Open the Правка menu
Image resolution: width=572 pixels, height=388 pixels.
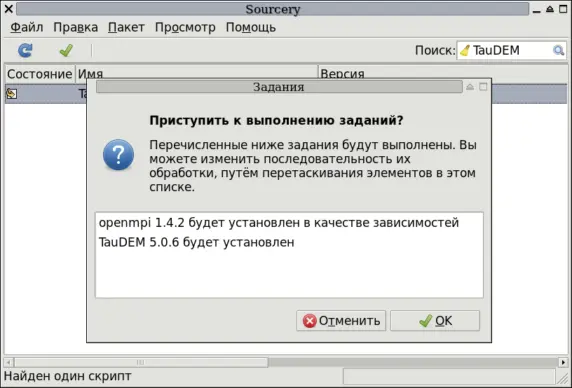[x=76, y=27]
